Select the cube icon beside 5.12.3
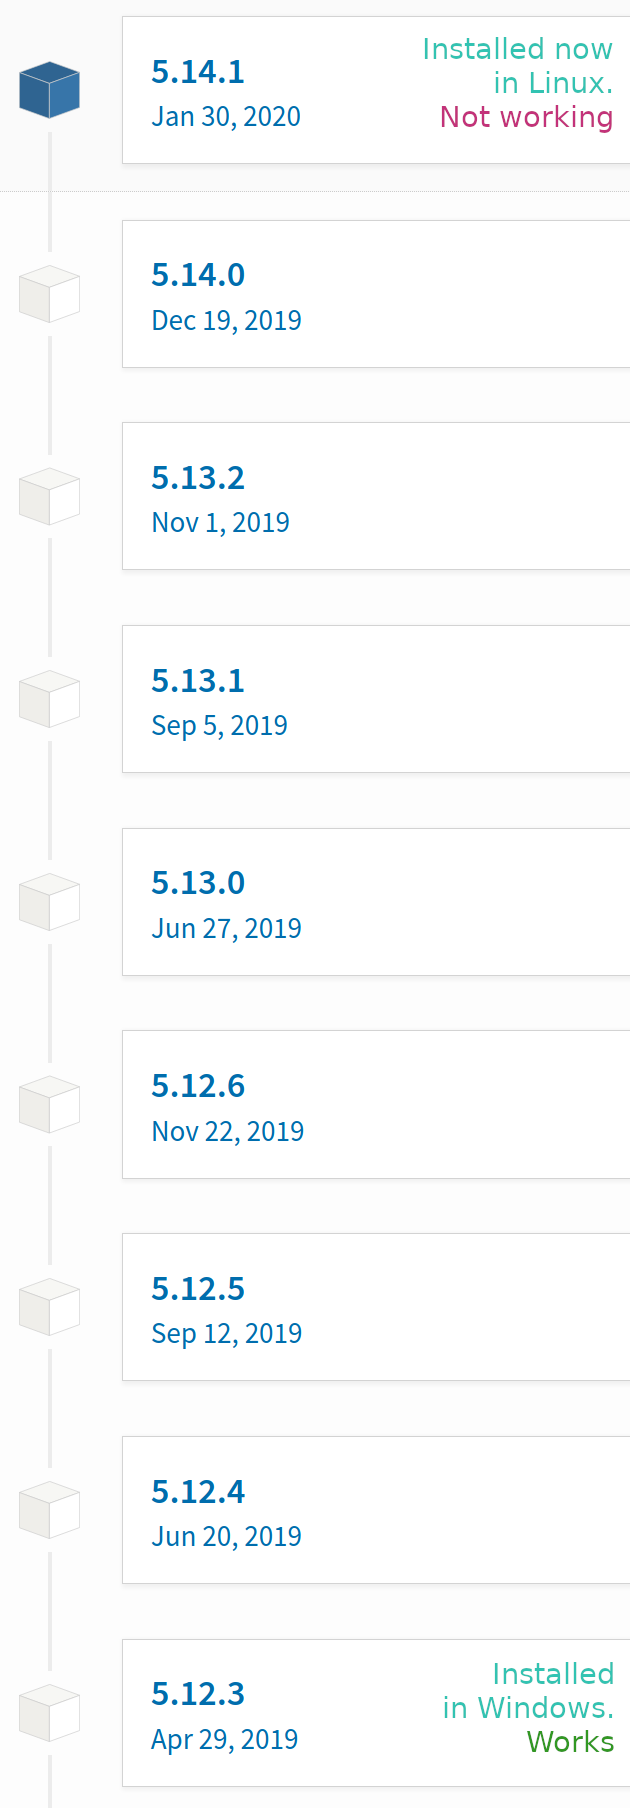630x1808 pixels. click(49, 1713)
